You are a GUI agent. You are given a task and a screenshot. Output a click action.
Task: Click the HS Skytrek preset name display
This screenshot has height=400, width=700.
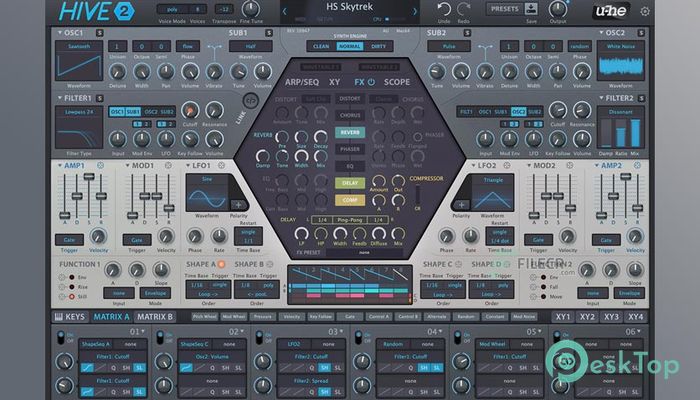tap(350, 7)
